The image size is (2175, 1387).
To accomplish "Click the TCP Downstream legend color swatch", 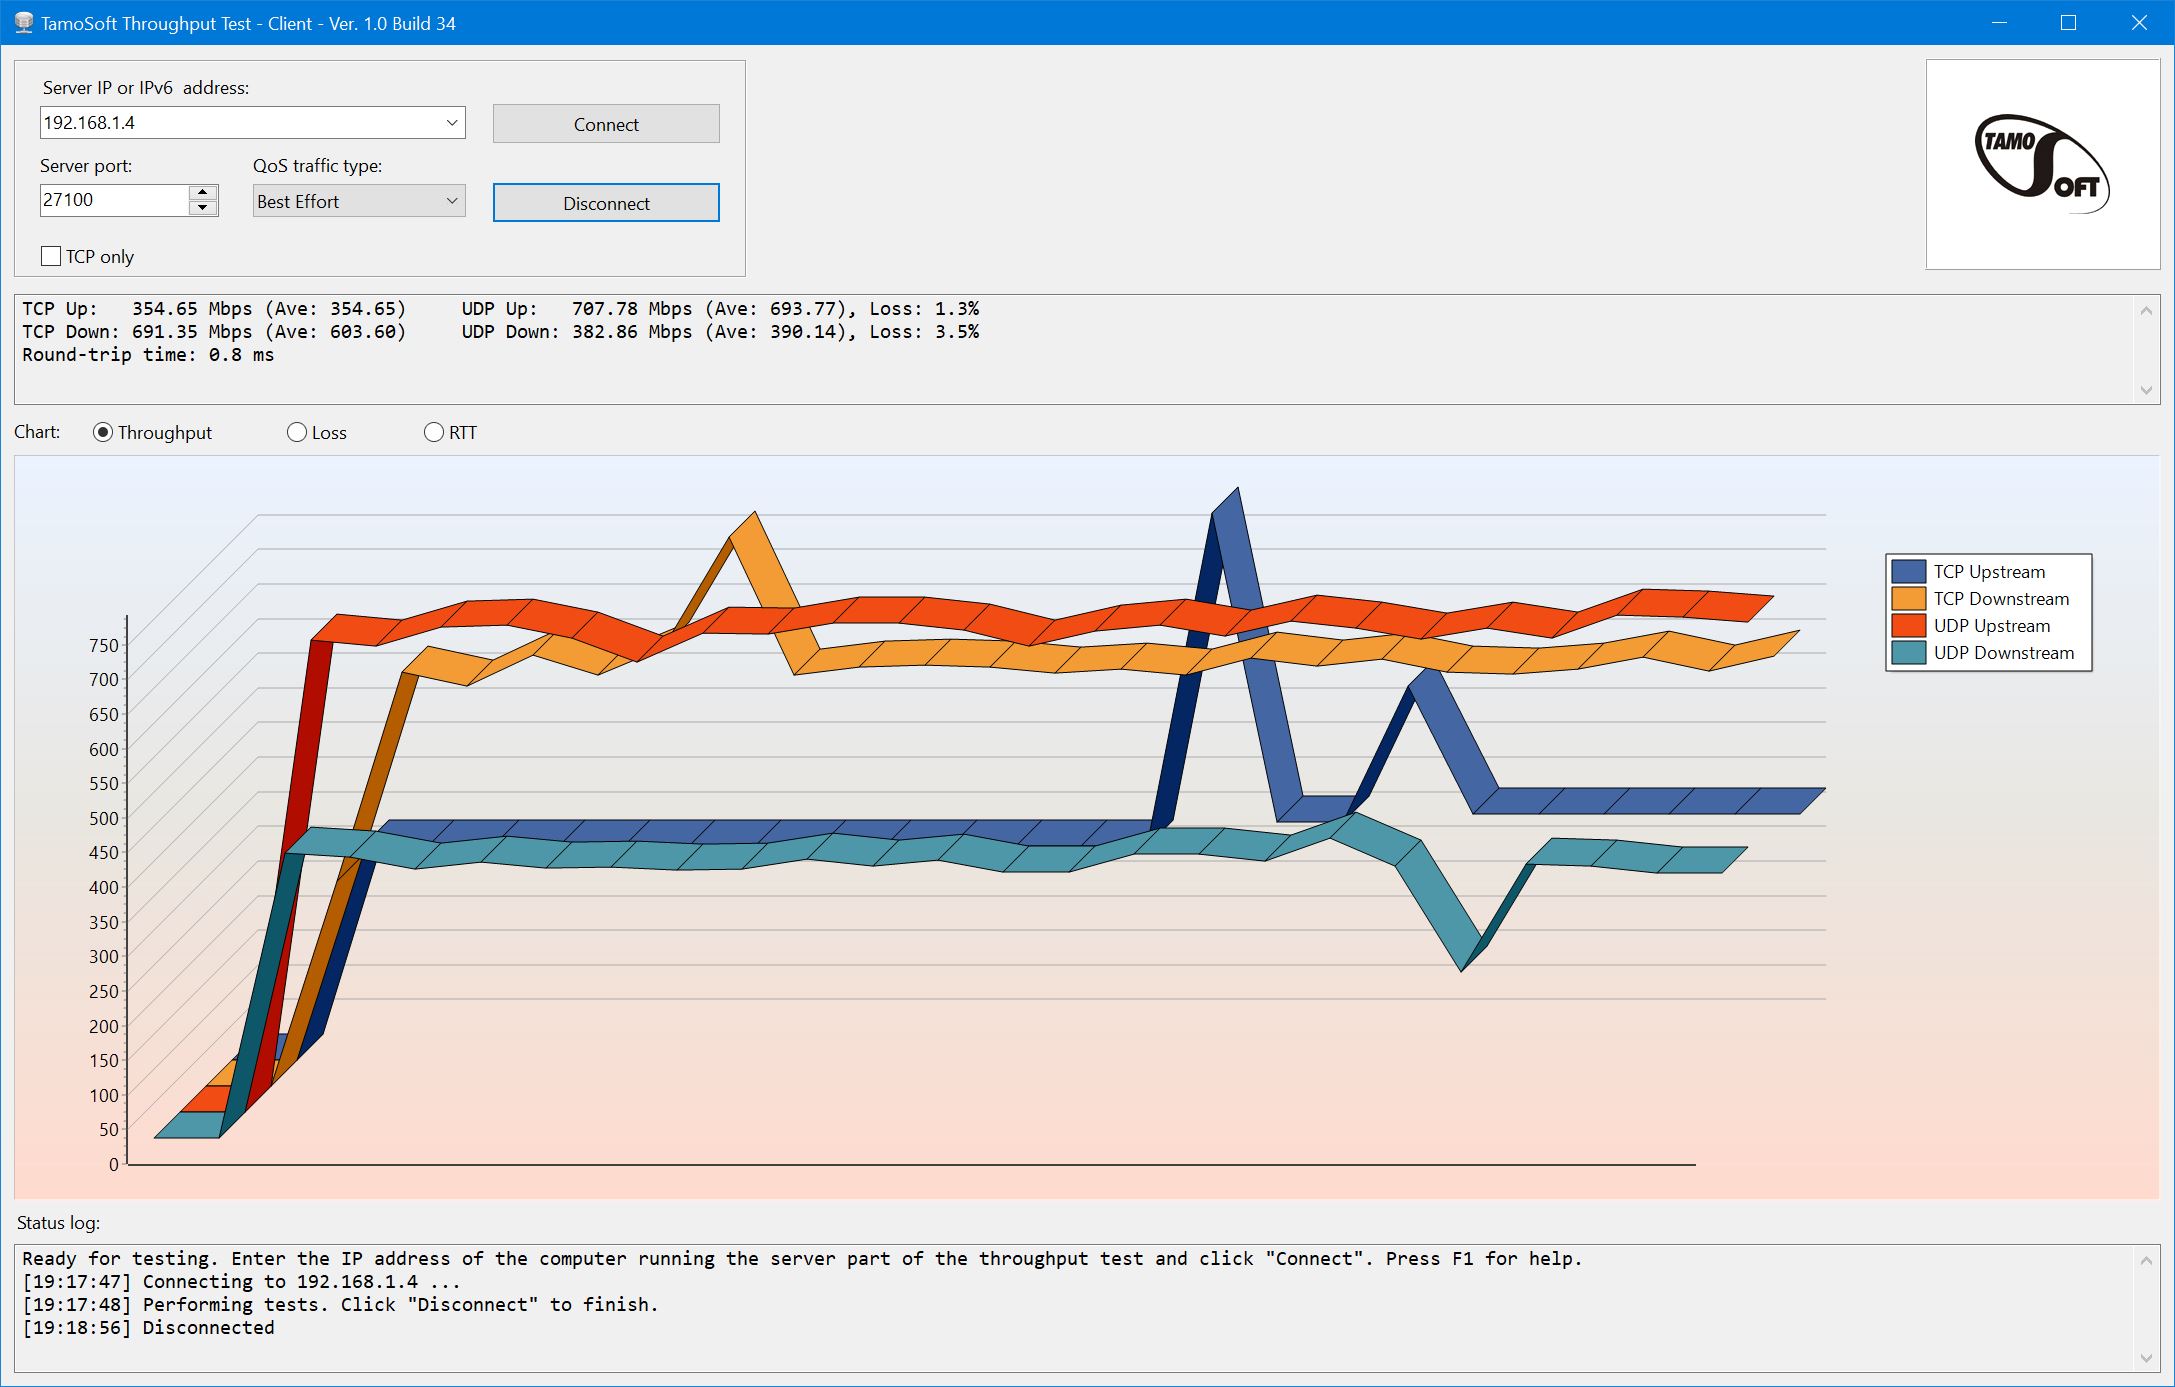I will click(x=1909, y=598).
